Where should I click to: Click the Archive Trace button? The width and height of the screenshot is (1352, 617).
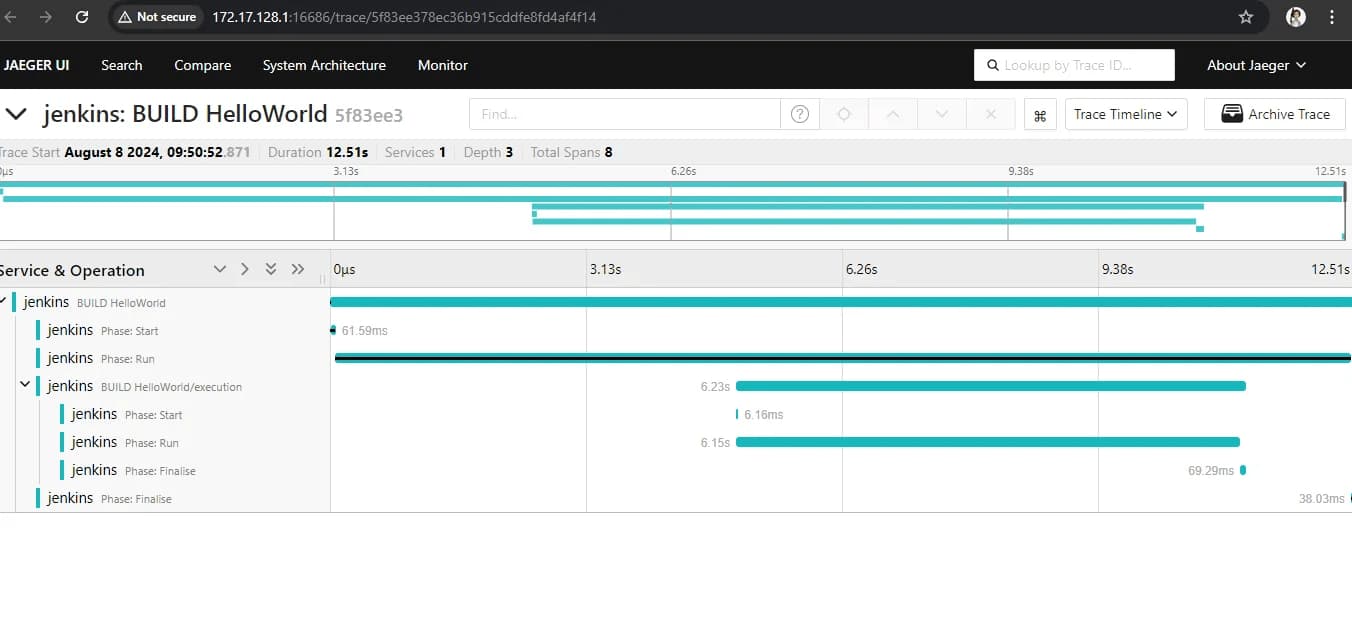tap(1276, 114)
